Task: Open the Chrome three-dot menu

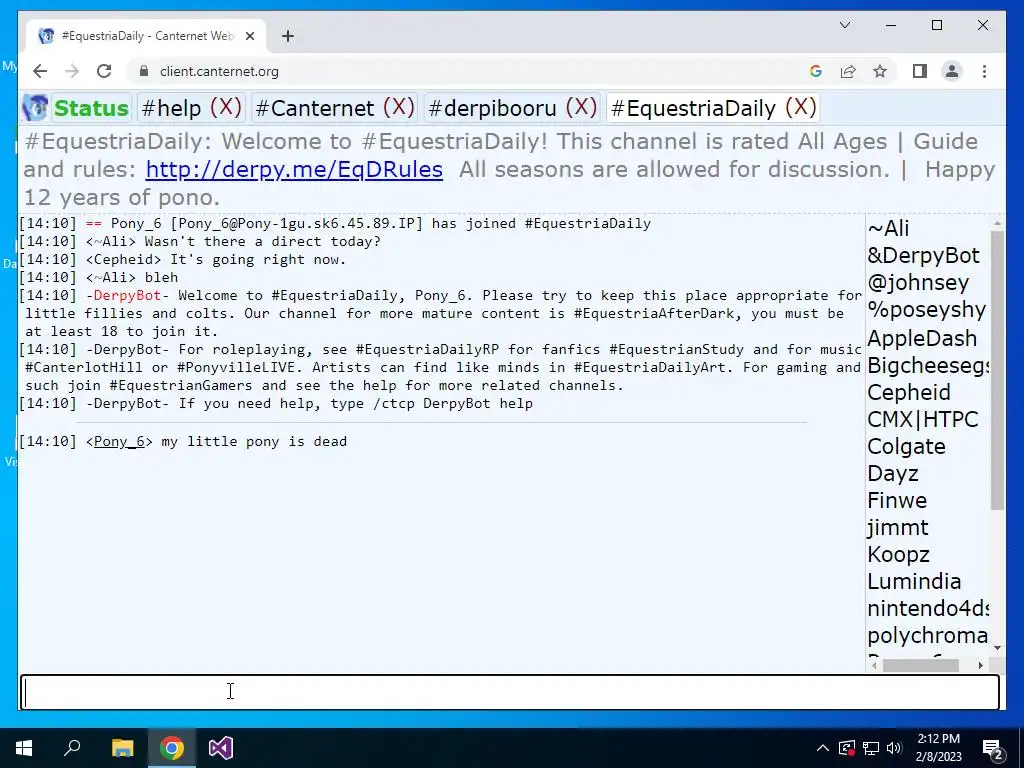Action: [x=984, y=71]
